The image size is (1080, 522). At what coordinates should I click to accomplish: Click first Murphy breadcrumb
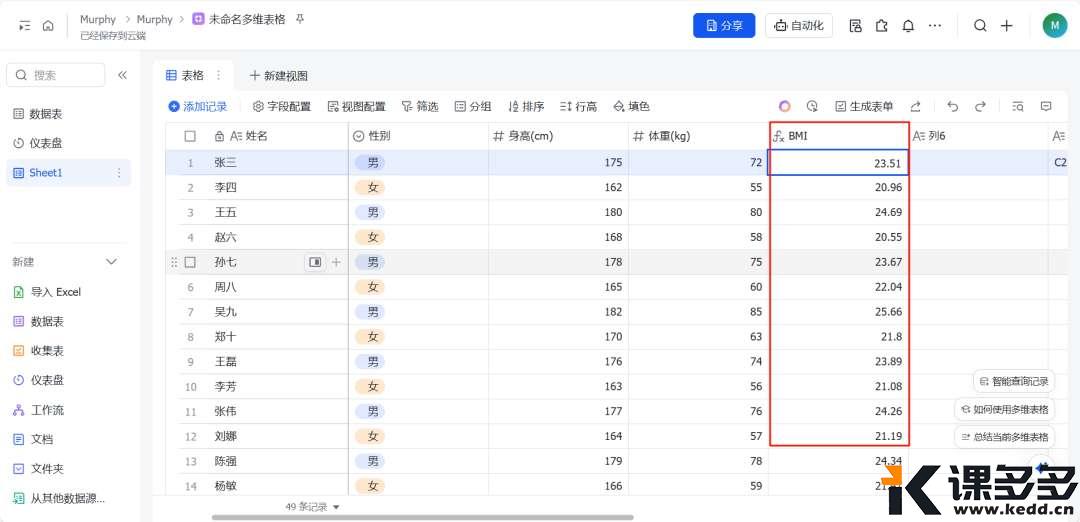98,19
